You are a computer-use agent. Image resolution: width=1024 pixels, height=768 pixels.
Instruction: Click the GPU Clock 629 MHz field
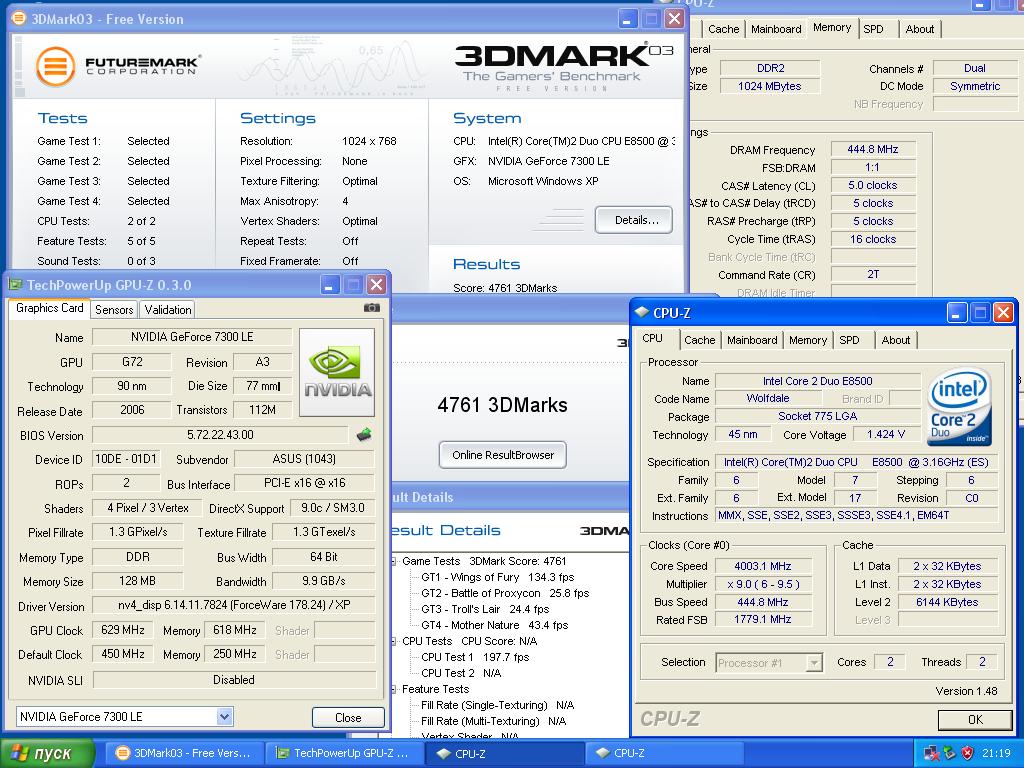pyautogui.click(x=123, y=630)
